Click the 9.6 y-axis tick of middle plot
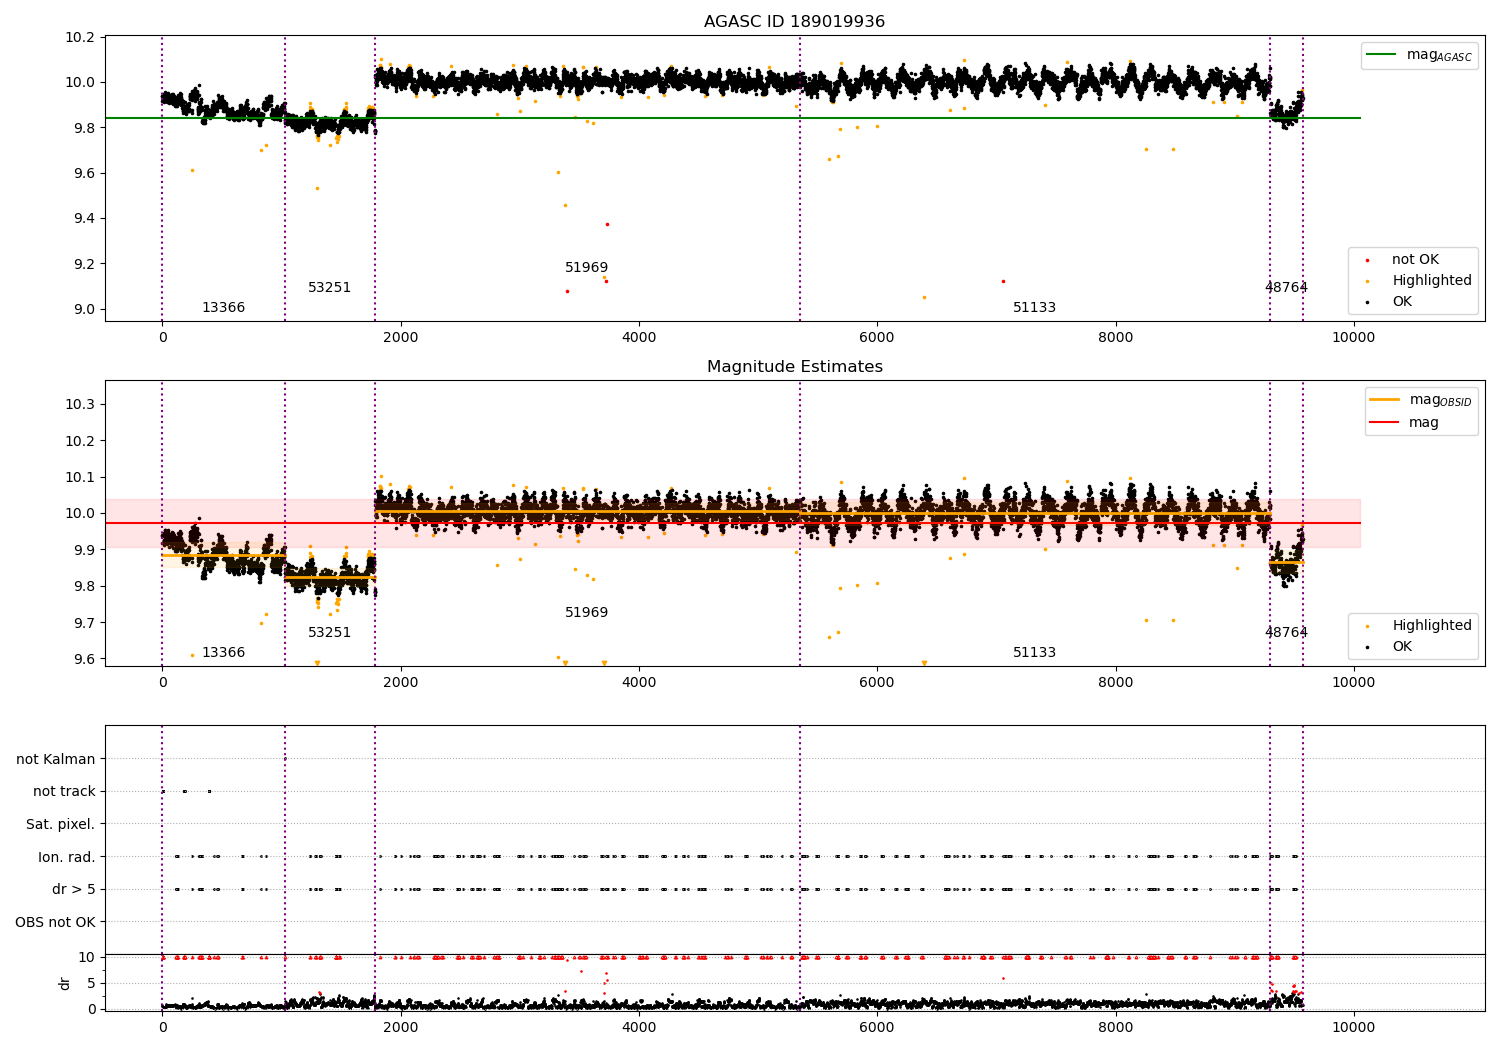The width and height of the screenshot is (1500, 1050). point(83,660)
